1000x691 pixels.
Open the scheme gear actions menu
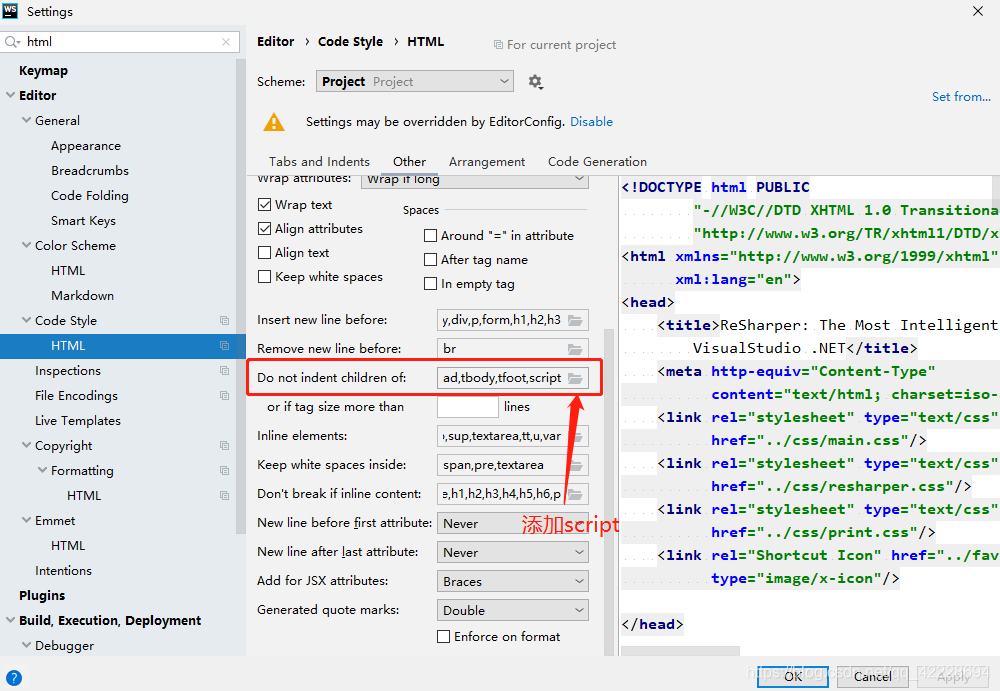[x=535, y=82]
